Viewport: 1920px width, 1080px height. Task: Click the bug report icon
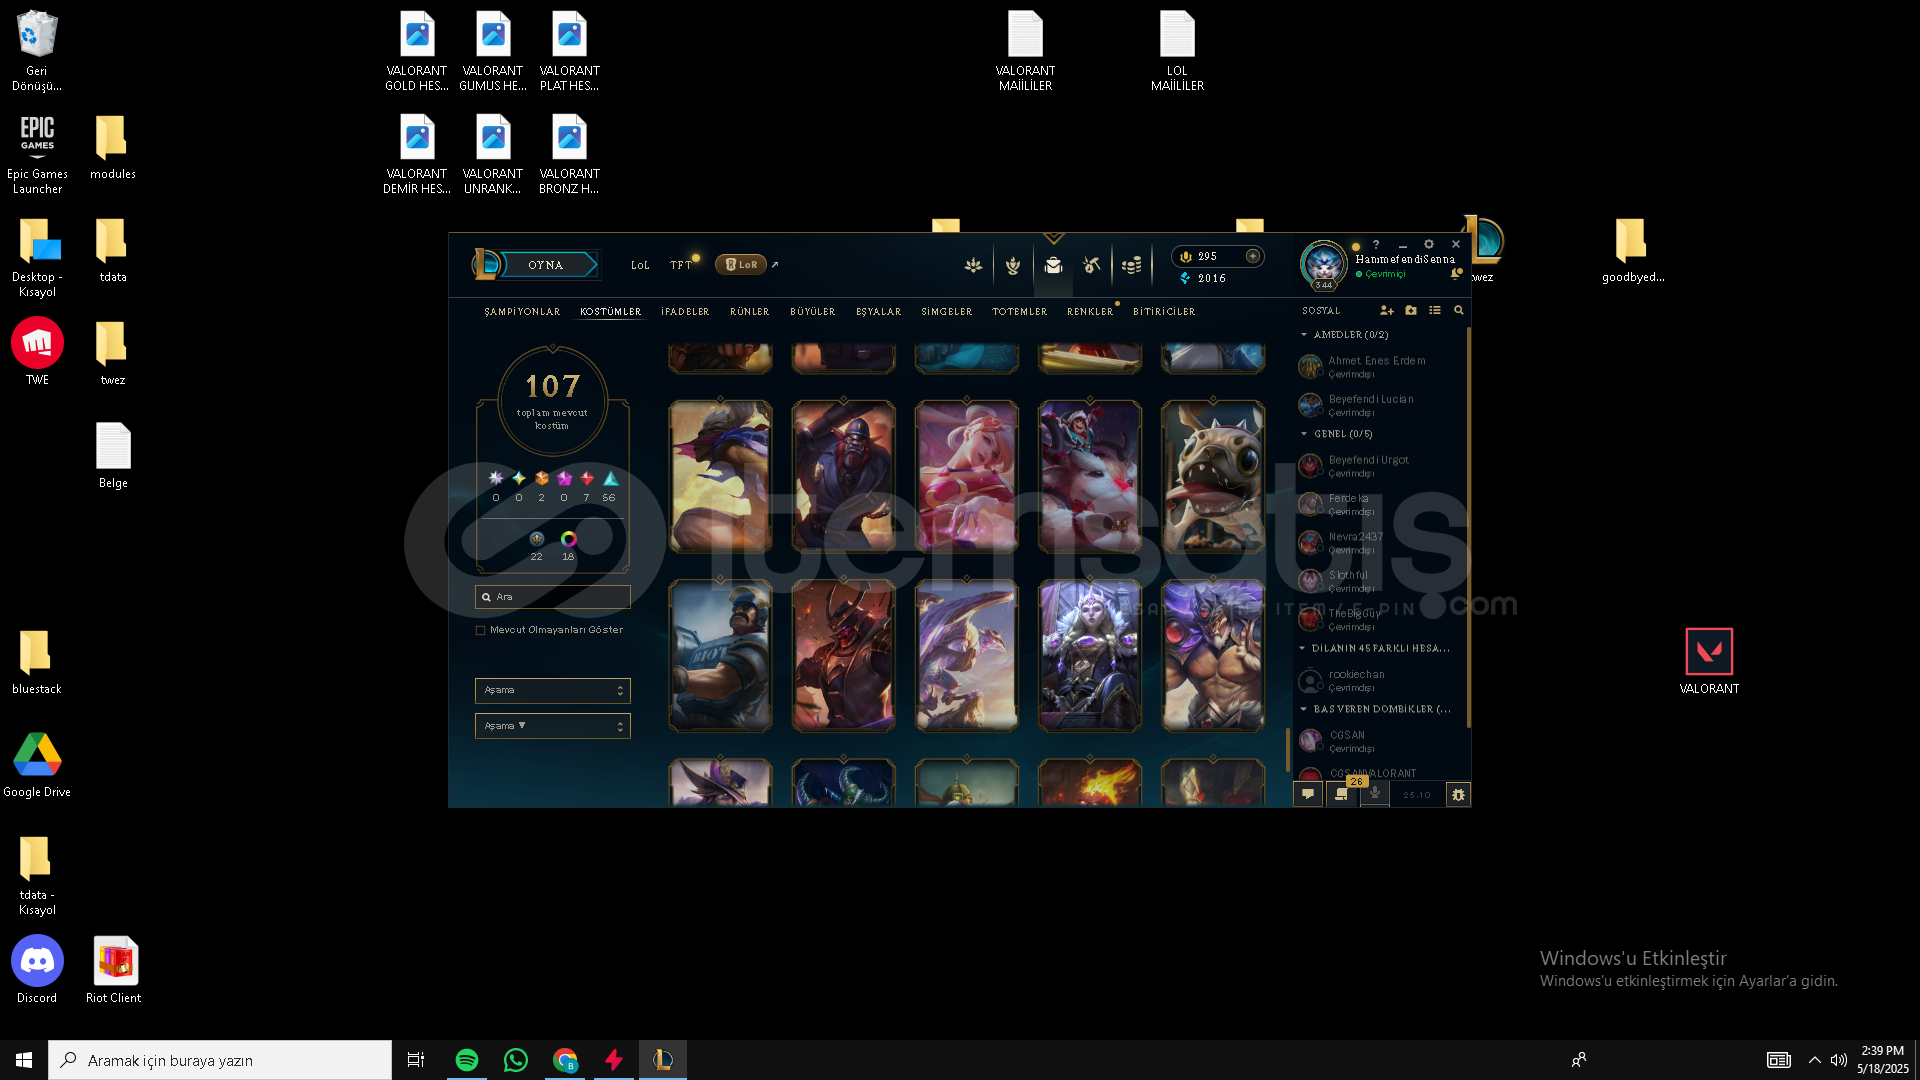(1458, 794)
